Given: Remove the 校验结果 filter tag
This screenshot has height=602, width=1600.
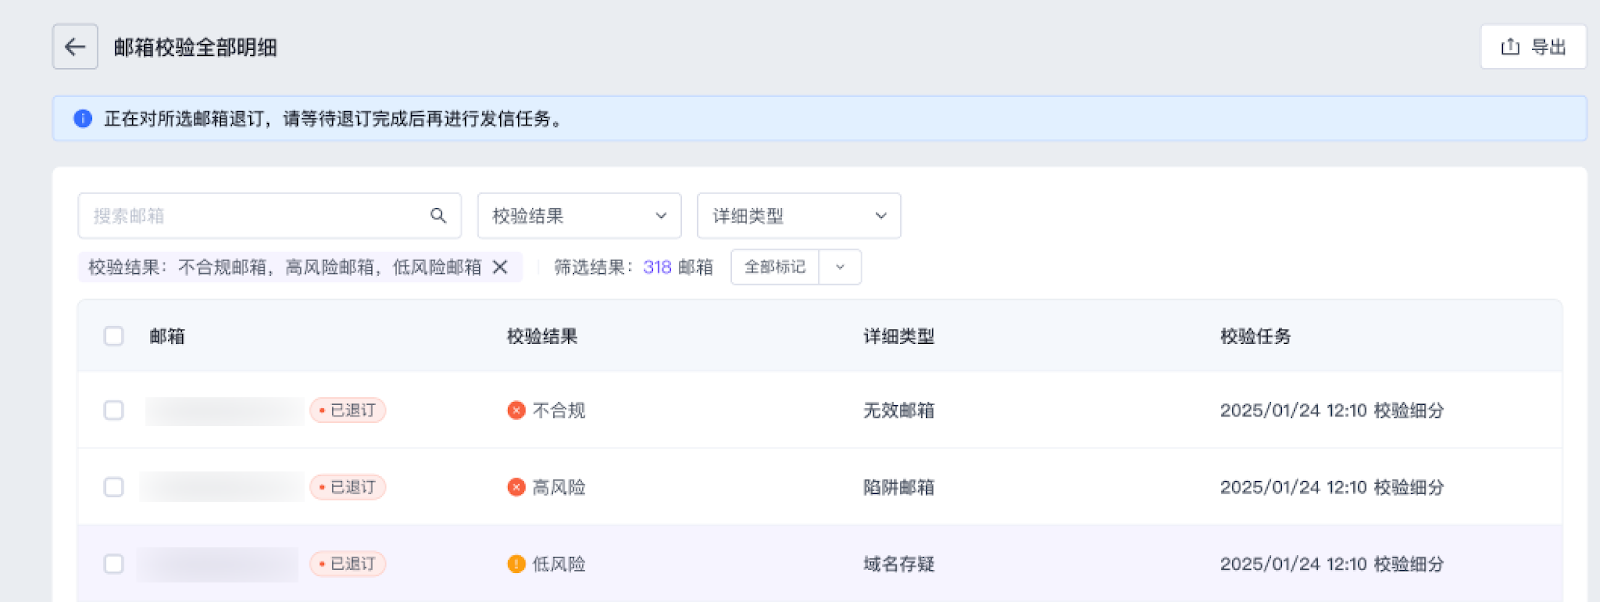Looking at the screenshot, I should [500, 267].
